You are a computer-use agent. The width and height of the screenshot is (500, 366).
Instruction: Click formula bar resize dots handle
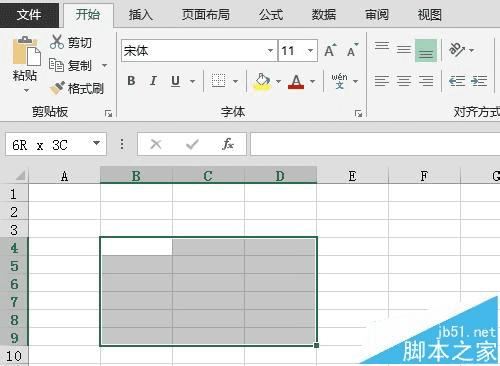pos(122,144)
